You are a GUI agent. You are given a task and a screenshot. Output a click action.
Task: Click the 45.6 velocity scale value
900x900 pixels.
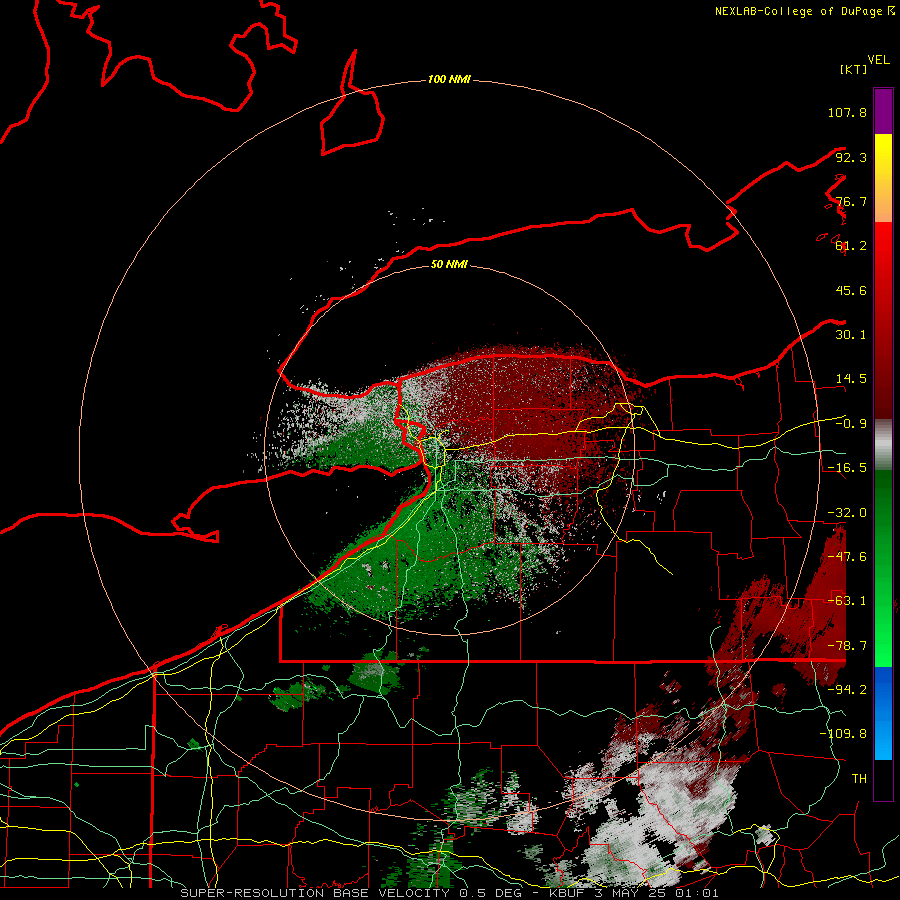851,290
